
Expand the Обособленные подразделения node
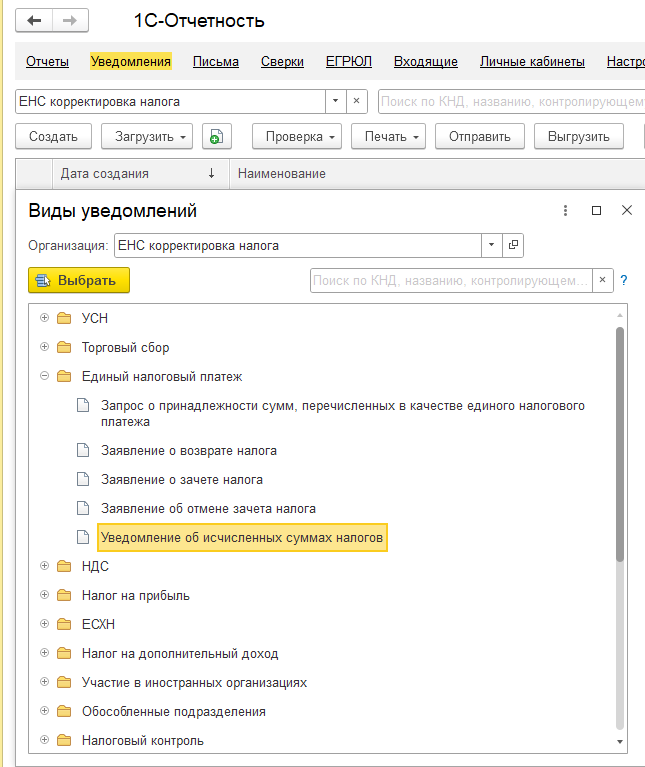tap(44, 710)
